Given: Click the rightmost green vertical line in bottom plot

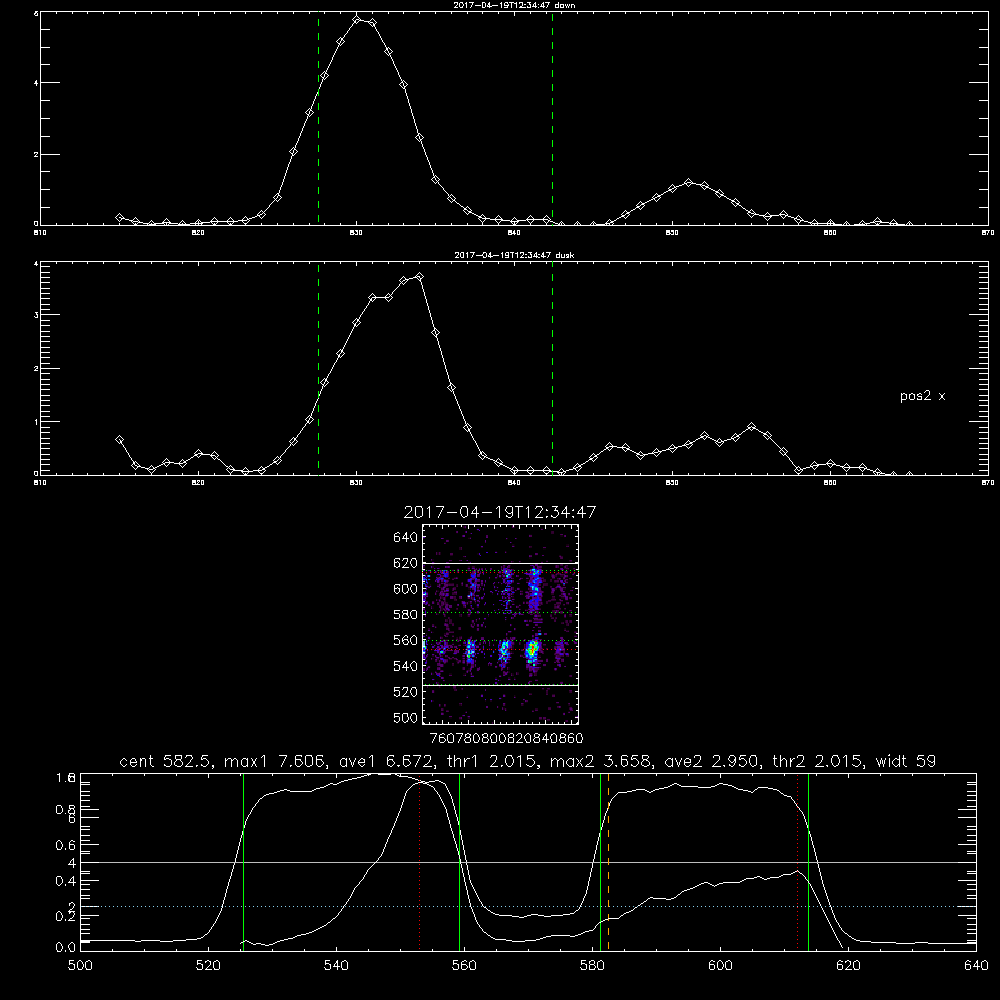Looking at the screenshot, I should (x=808, y=862).
